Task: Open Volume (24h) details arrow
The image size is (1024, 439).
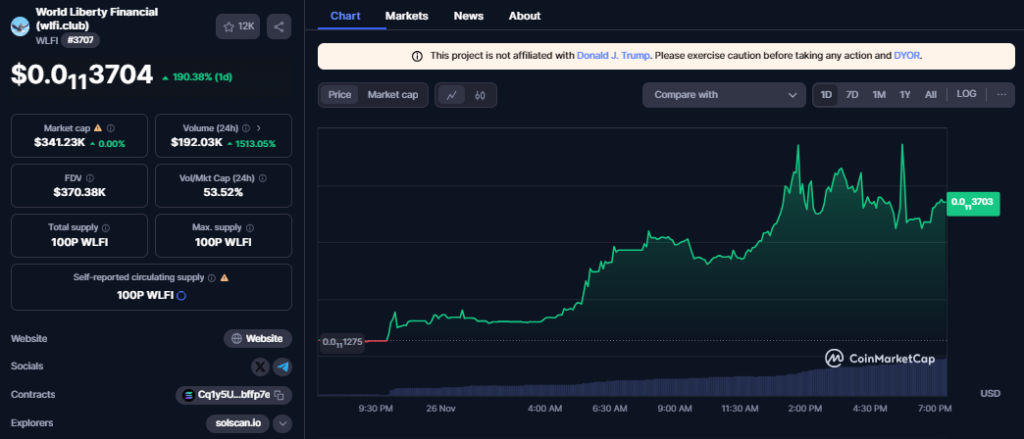Action: 259,128
